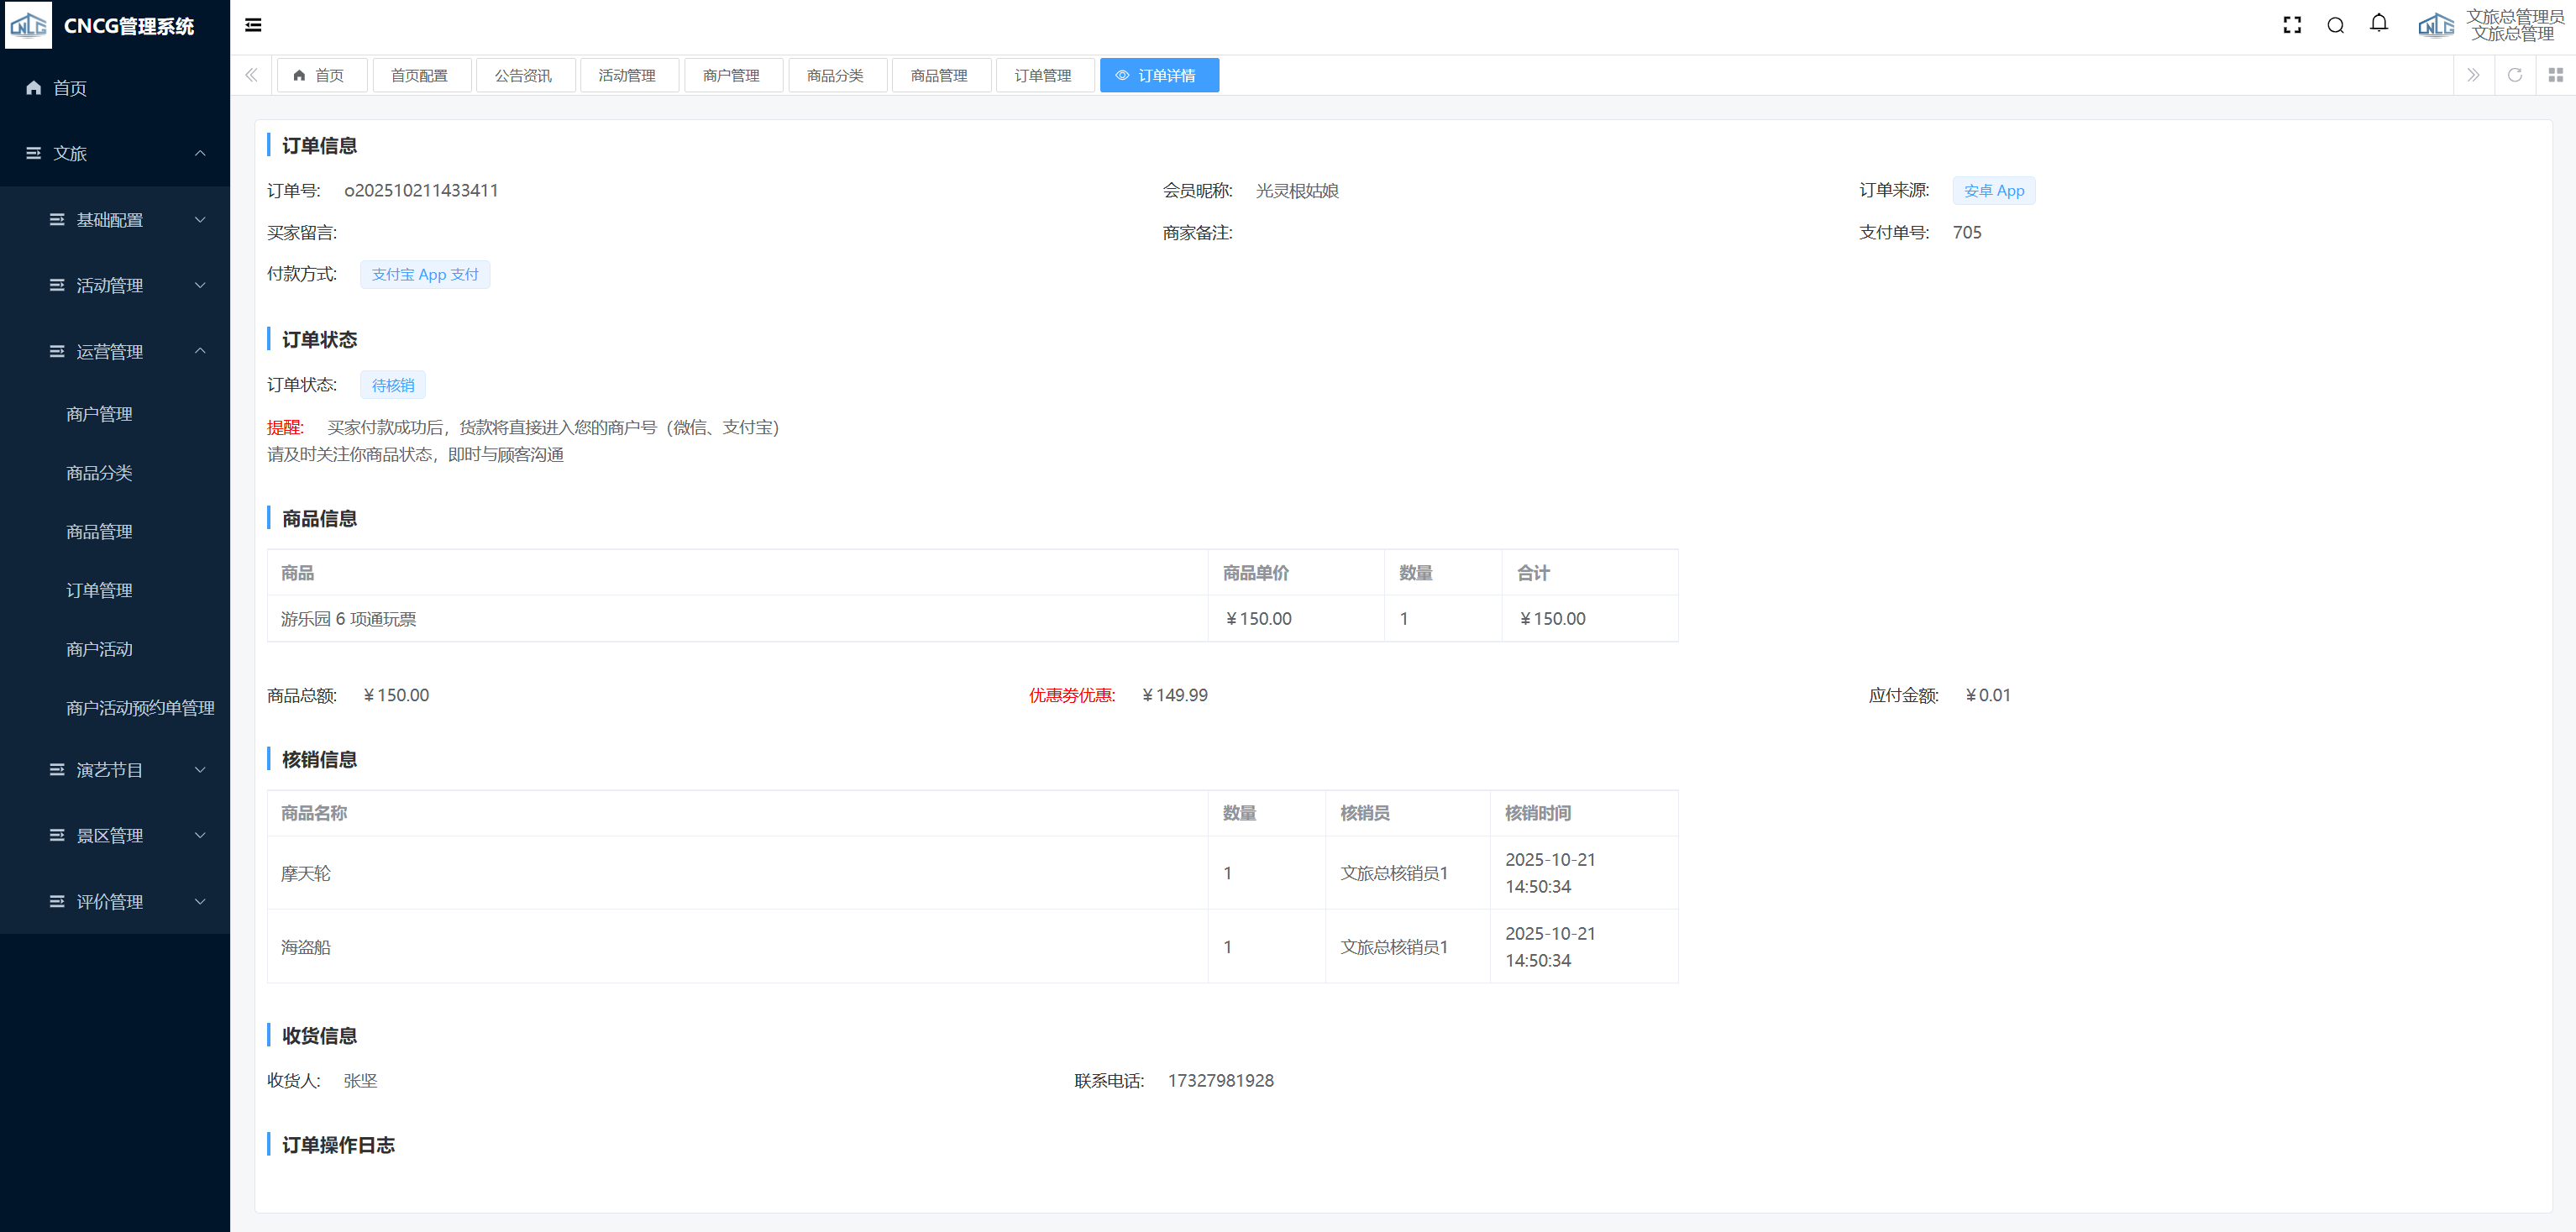
Task: Click the 首页 sidebar item
Action: coord(69,88)
